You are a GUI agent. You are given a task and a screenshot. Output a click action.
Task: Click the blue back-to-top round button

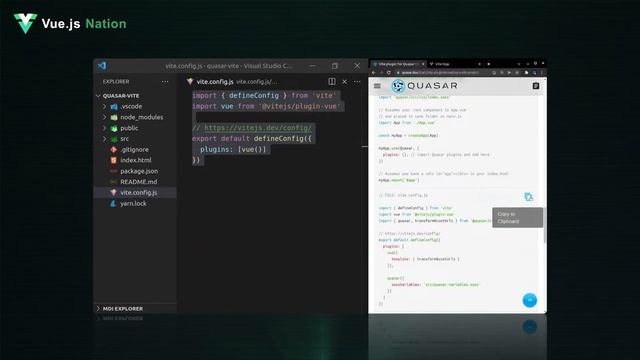[x=530, y=300]
